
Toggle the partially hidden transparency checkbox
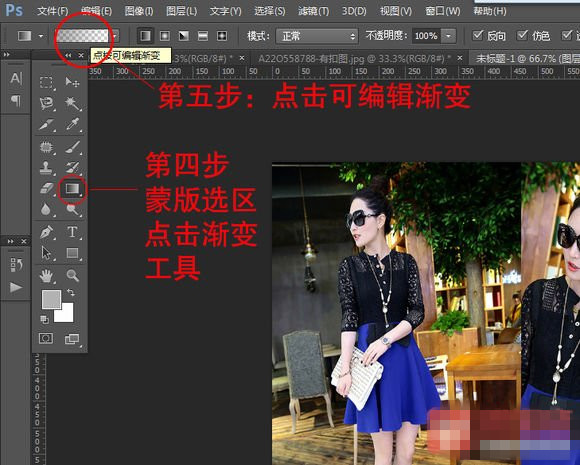pyautogui.click(x=567, y=35)
